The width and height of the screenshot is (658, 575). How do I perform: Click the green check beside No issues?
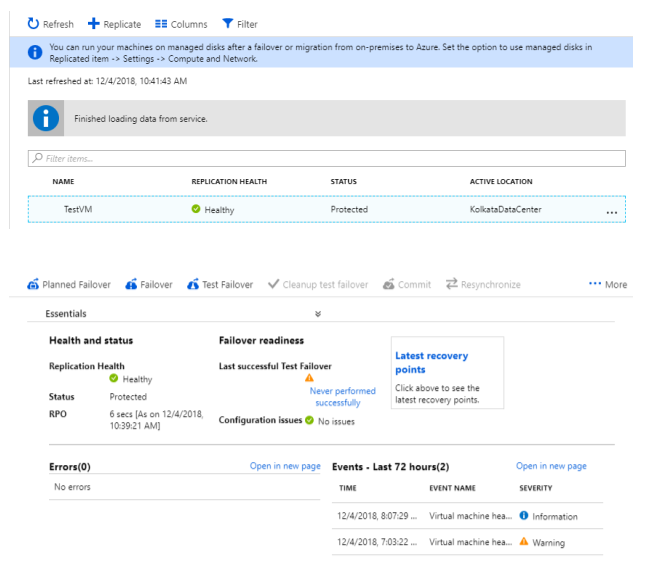click(x=309, y=420)
